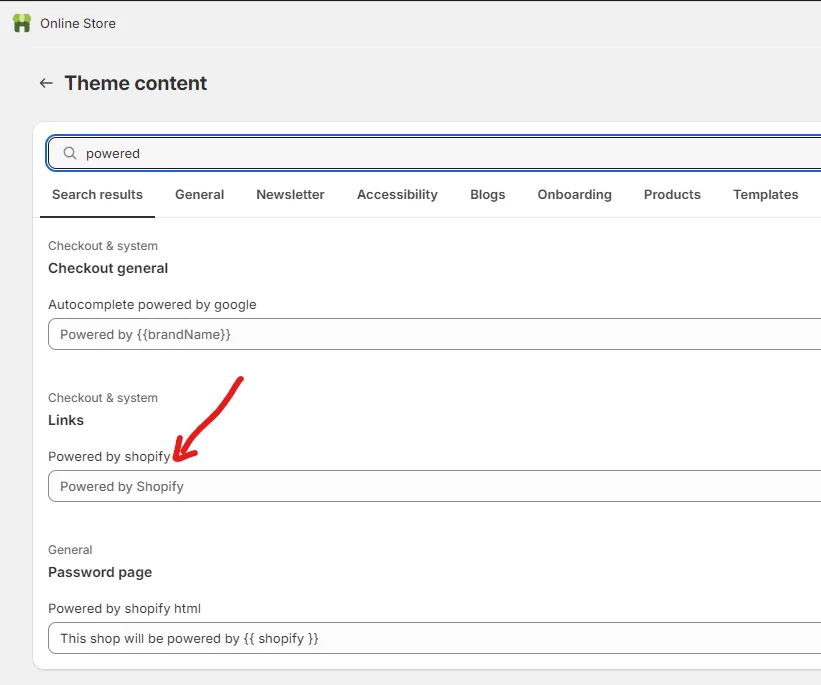
Task: Click the 'Powered by shopify' field label
Action: 109,456
